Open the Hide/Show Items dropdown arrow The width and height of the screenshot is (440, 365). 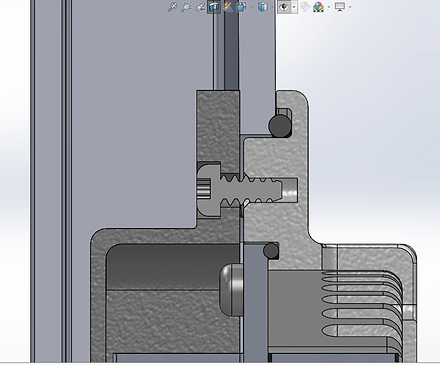pyautogui.click(x=294, y=7)
